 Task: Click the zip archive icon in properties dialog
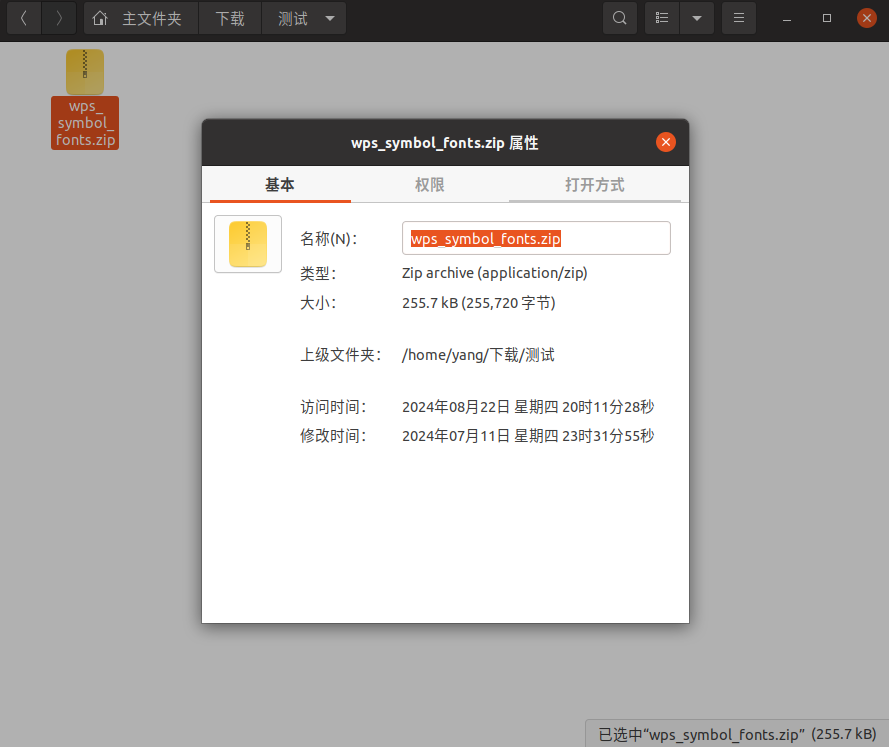click(x=248, y=244)
